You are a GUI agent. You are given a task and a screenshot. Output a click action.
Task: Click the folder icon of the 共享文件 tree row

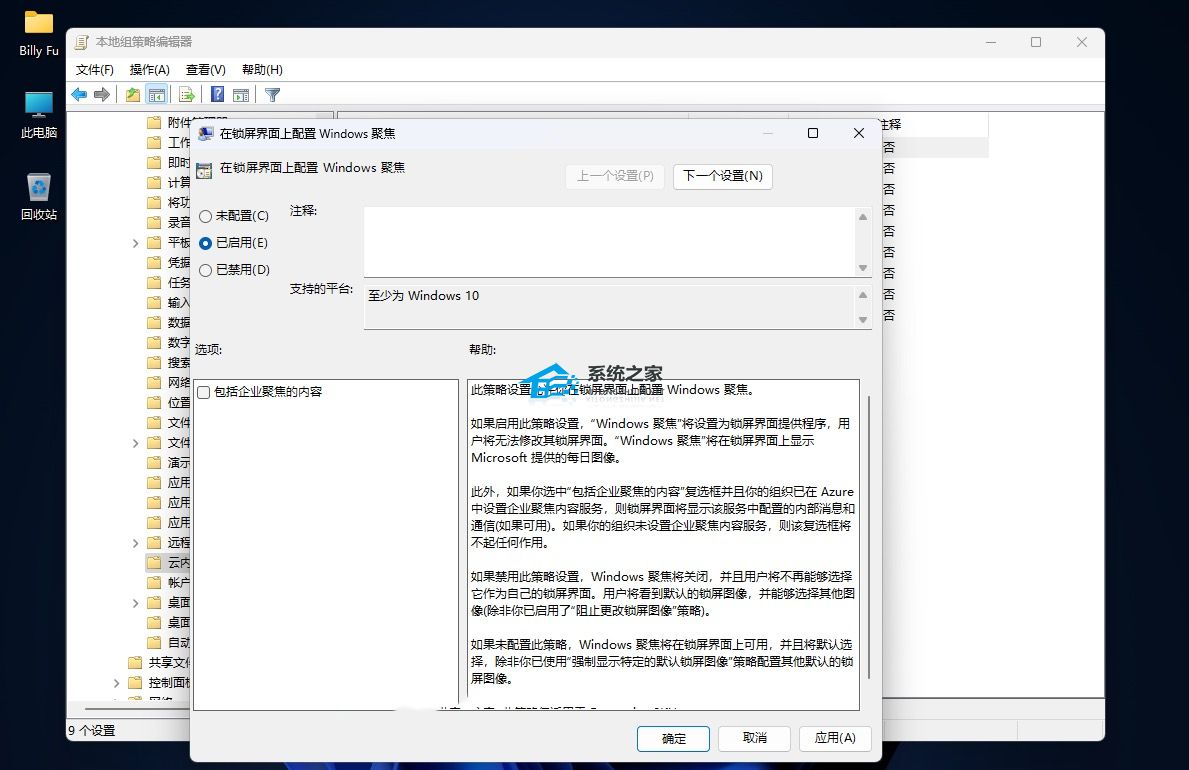point(135,662)
